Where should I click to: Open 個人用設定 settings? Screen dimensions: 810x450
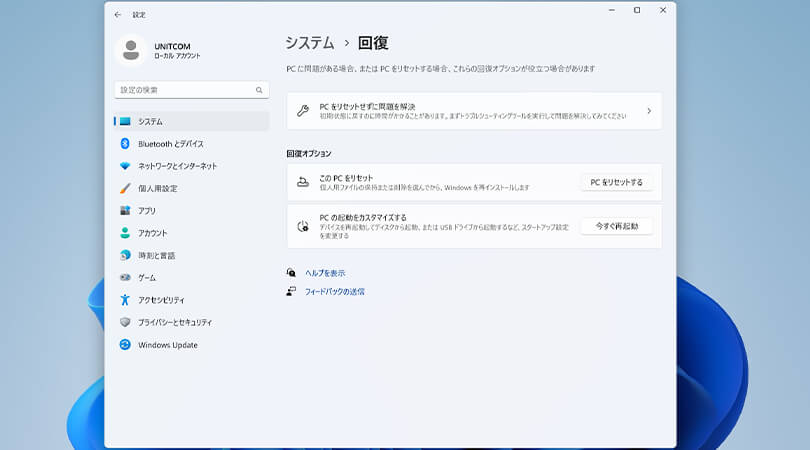point(192,188)
